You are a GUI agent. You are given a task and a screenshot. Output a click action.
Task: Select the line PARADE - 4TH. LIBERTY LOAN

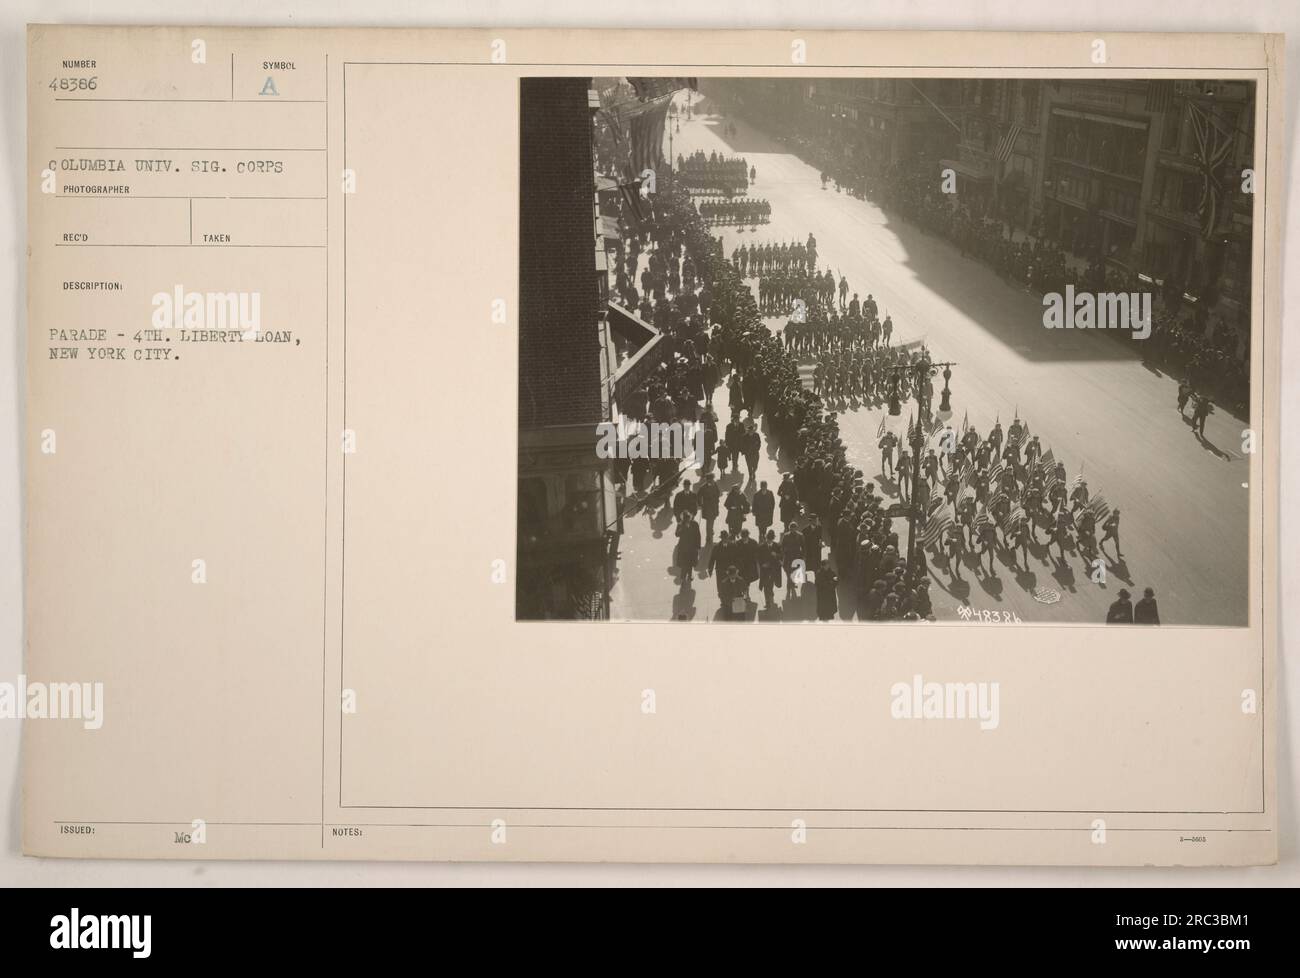tap(175, 340)
